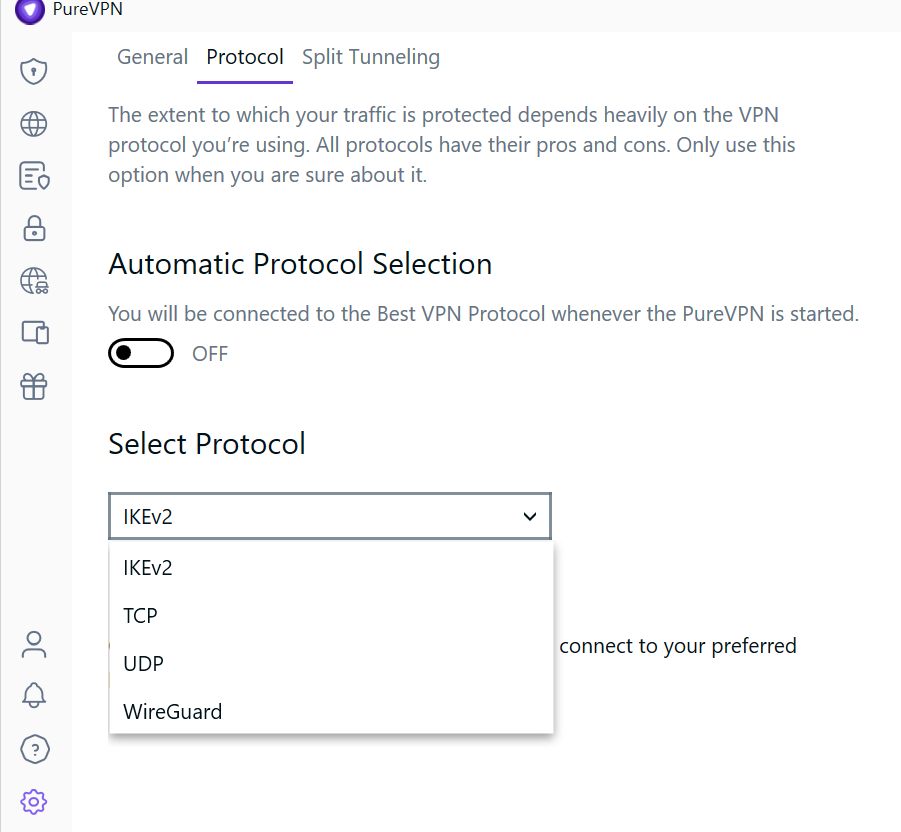Open the help question mark icon

[35, 748]
